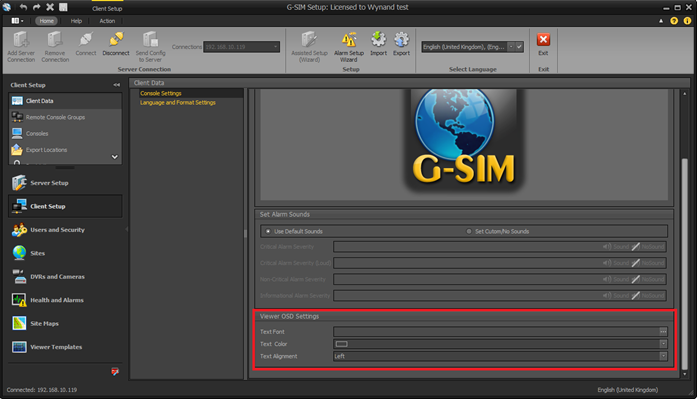
Task: Click the small red flag icon in sidebar footer
Action: pyautogui.click(x=115, y=371)
